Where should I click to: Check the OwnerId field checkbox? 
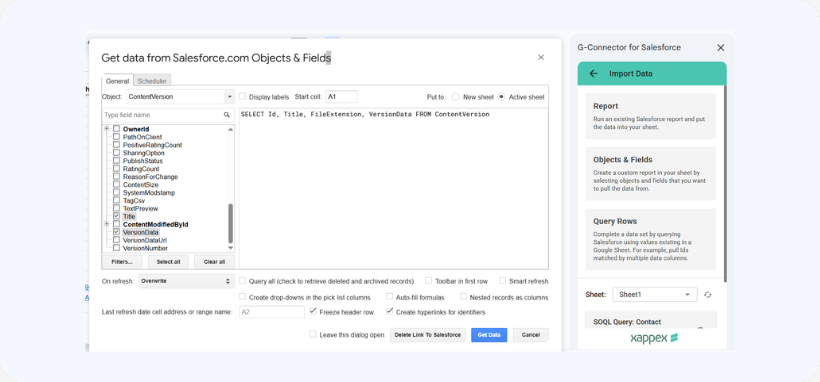tap(117, 129)
